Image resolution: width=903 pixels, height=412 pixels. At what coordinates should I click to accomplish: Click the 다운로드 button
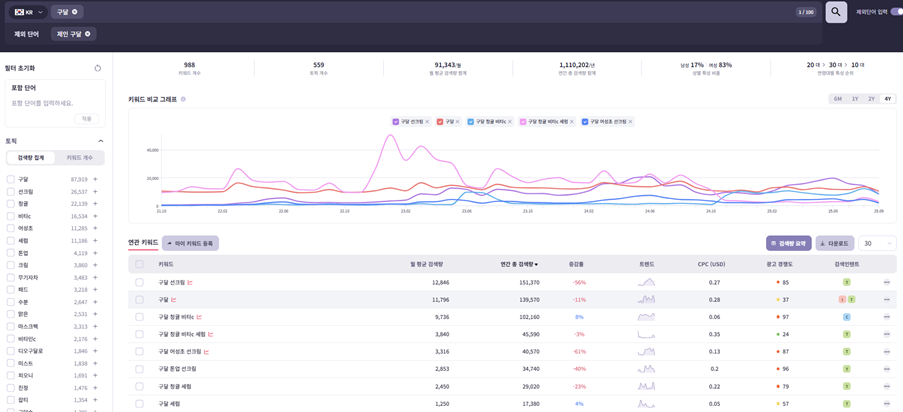click(x=834, y=243)
